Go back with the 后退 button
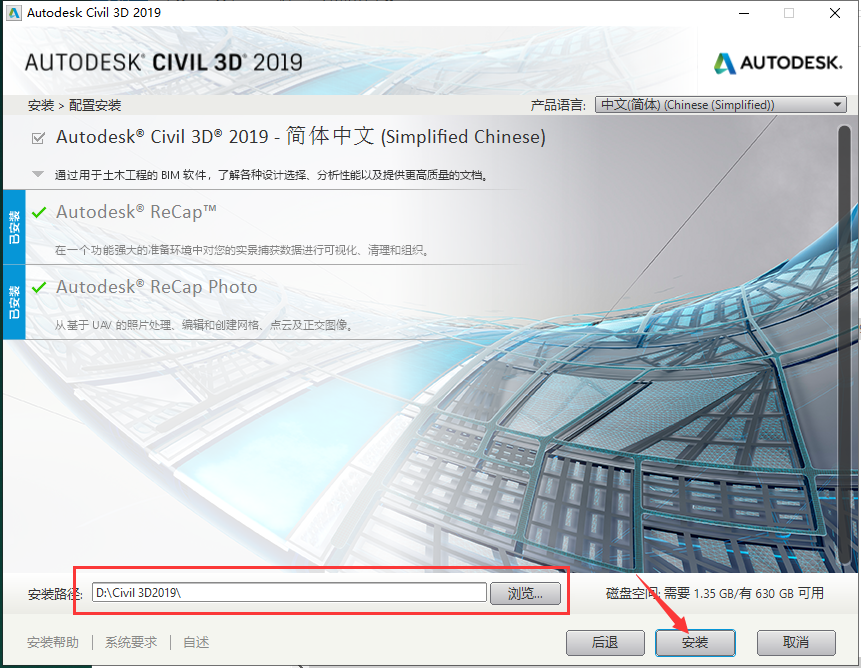 coord(605,642)
